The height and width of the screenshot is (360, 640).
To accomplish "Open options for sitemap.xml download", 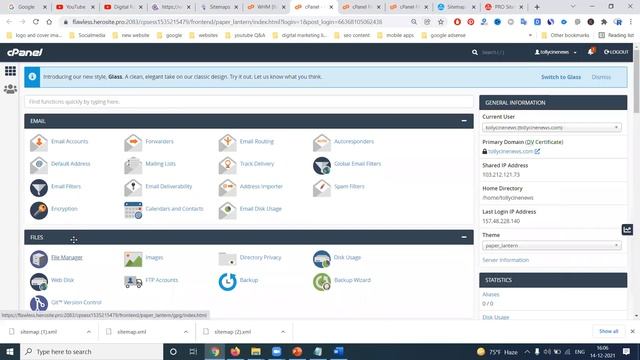I will (x=186, y=332).
